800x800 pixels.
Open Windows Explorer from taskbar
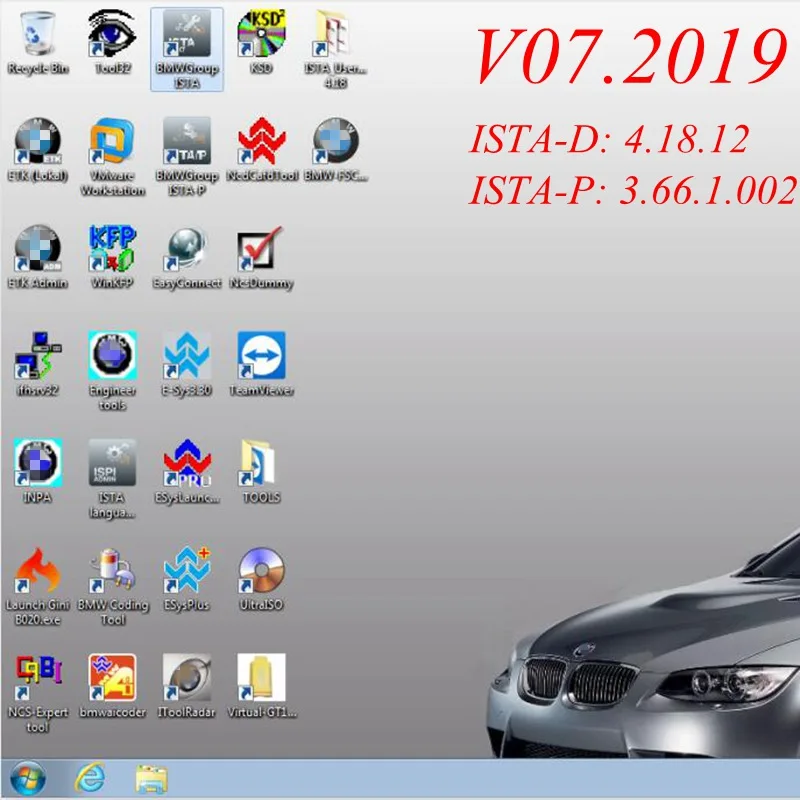(152, 779)
